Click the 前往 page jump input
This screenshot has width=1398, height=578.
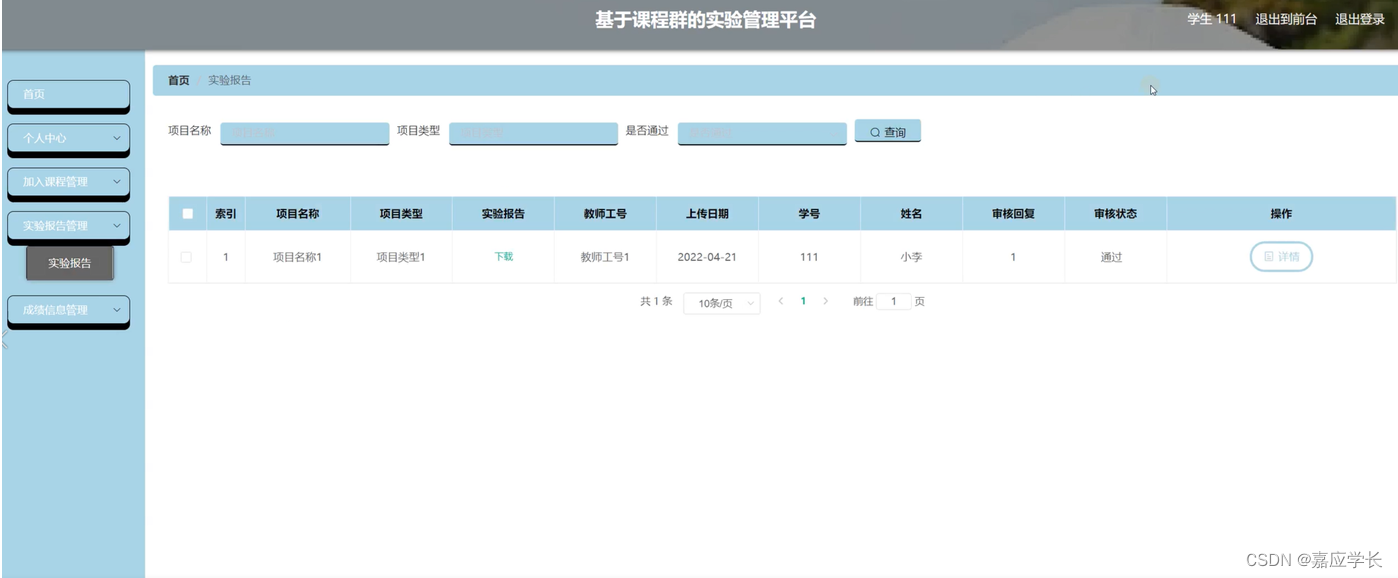tap(893, 301)
